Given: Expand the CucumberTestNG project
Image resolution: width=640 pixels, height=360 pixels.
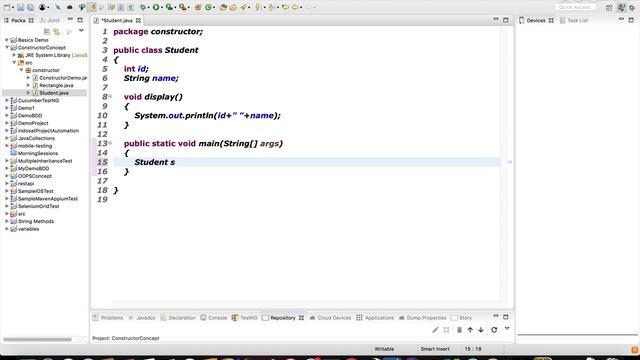Looking at the screenshot, I should (7, 100).
